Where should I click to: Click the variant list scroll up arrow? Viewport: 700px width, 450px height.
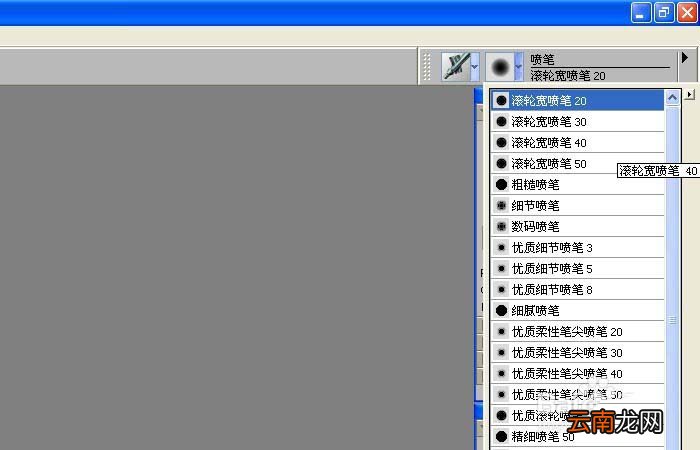click(672, 97)
